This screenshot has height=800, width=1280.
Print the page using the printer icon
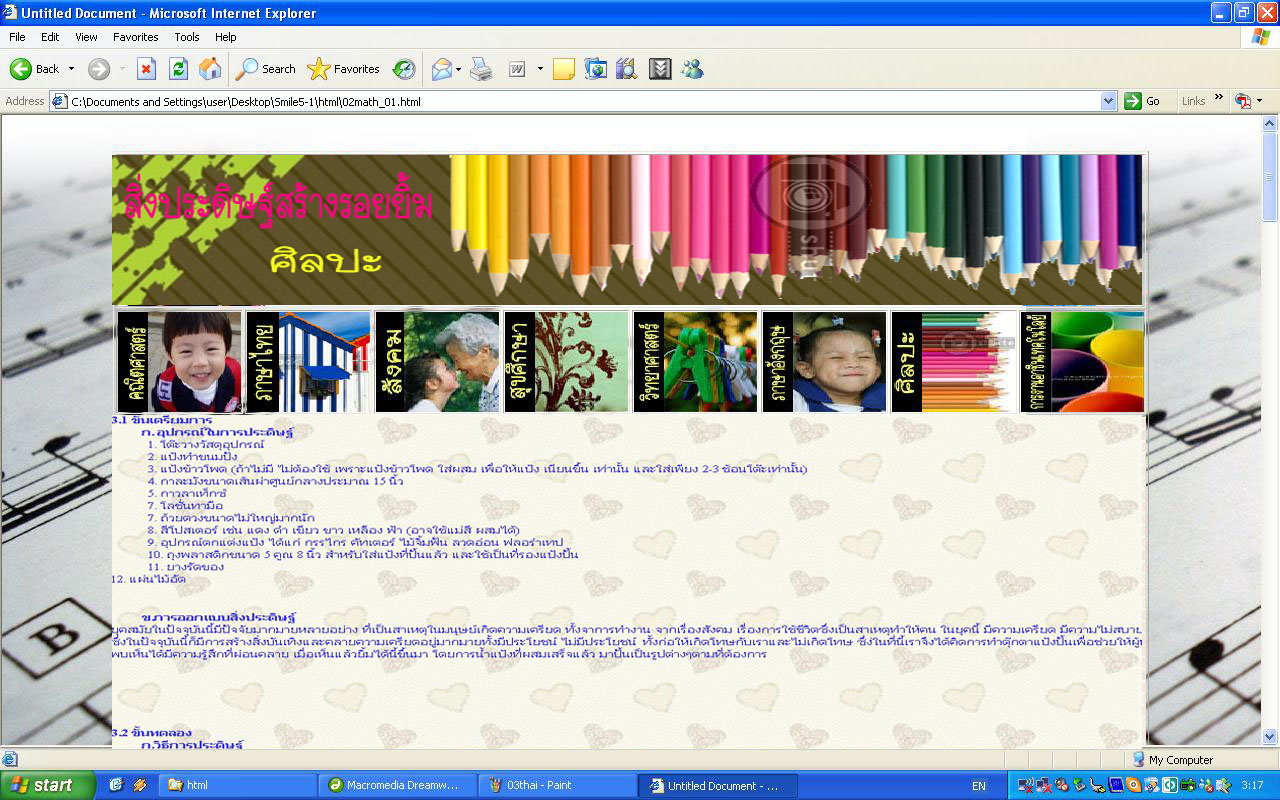(x=482, y=69)
